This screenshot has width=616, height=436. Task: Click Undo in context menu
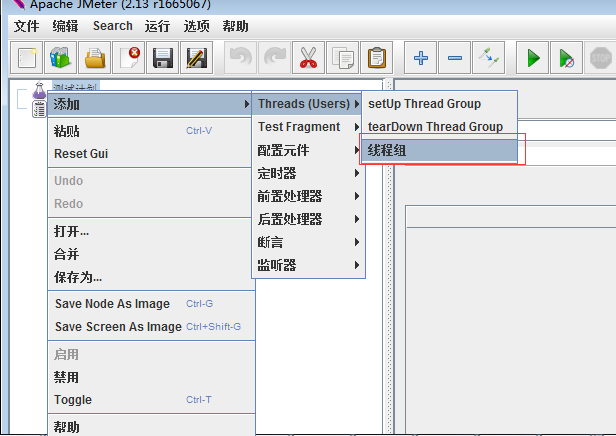click(150, 181)
